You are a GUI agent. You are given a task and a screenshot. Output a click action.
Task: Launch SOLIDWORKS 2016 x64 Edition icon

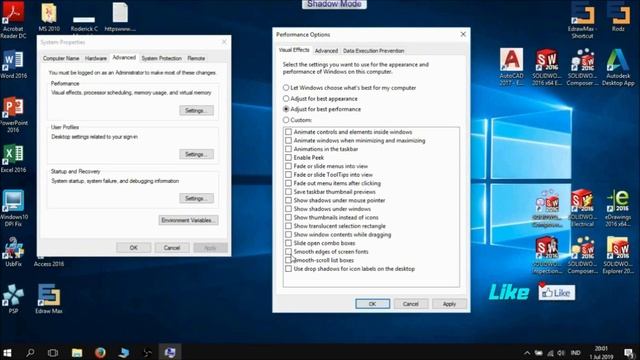(547, 67)
